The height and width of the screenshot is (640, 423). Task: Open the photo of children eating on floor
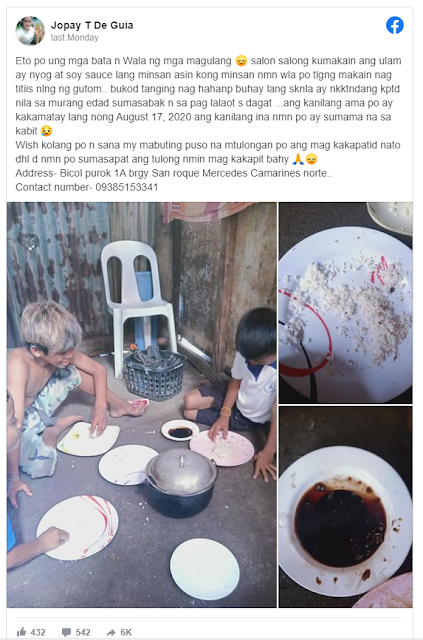[x=142, y=404]
